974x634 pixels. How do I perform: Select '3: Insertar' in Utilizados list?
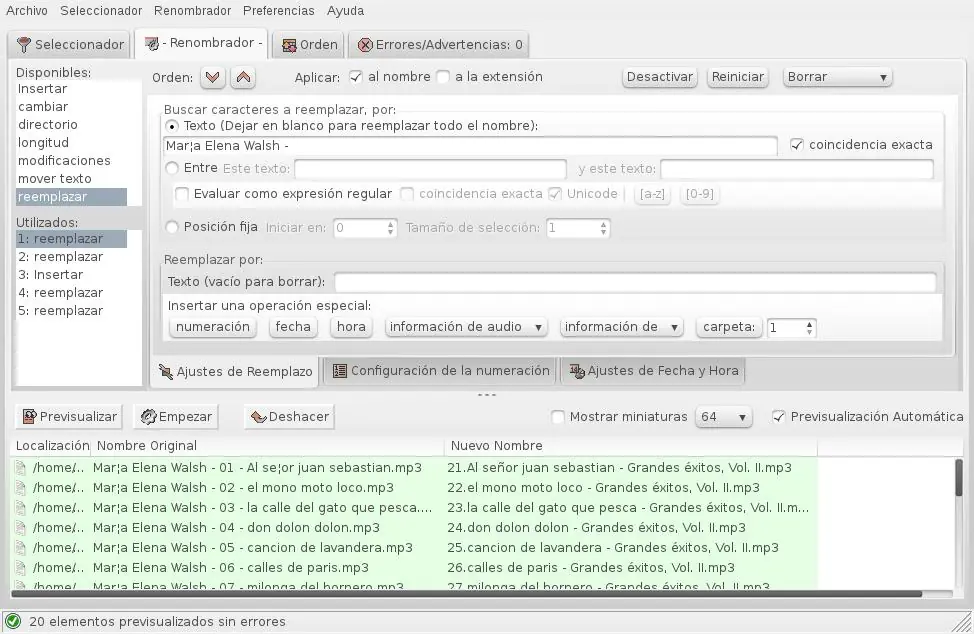click(x=50, y=275)
